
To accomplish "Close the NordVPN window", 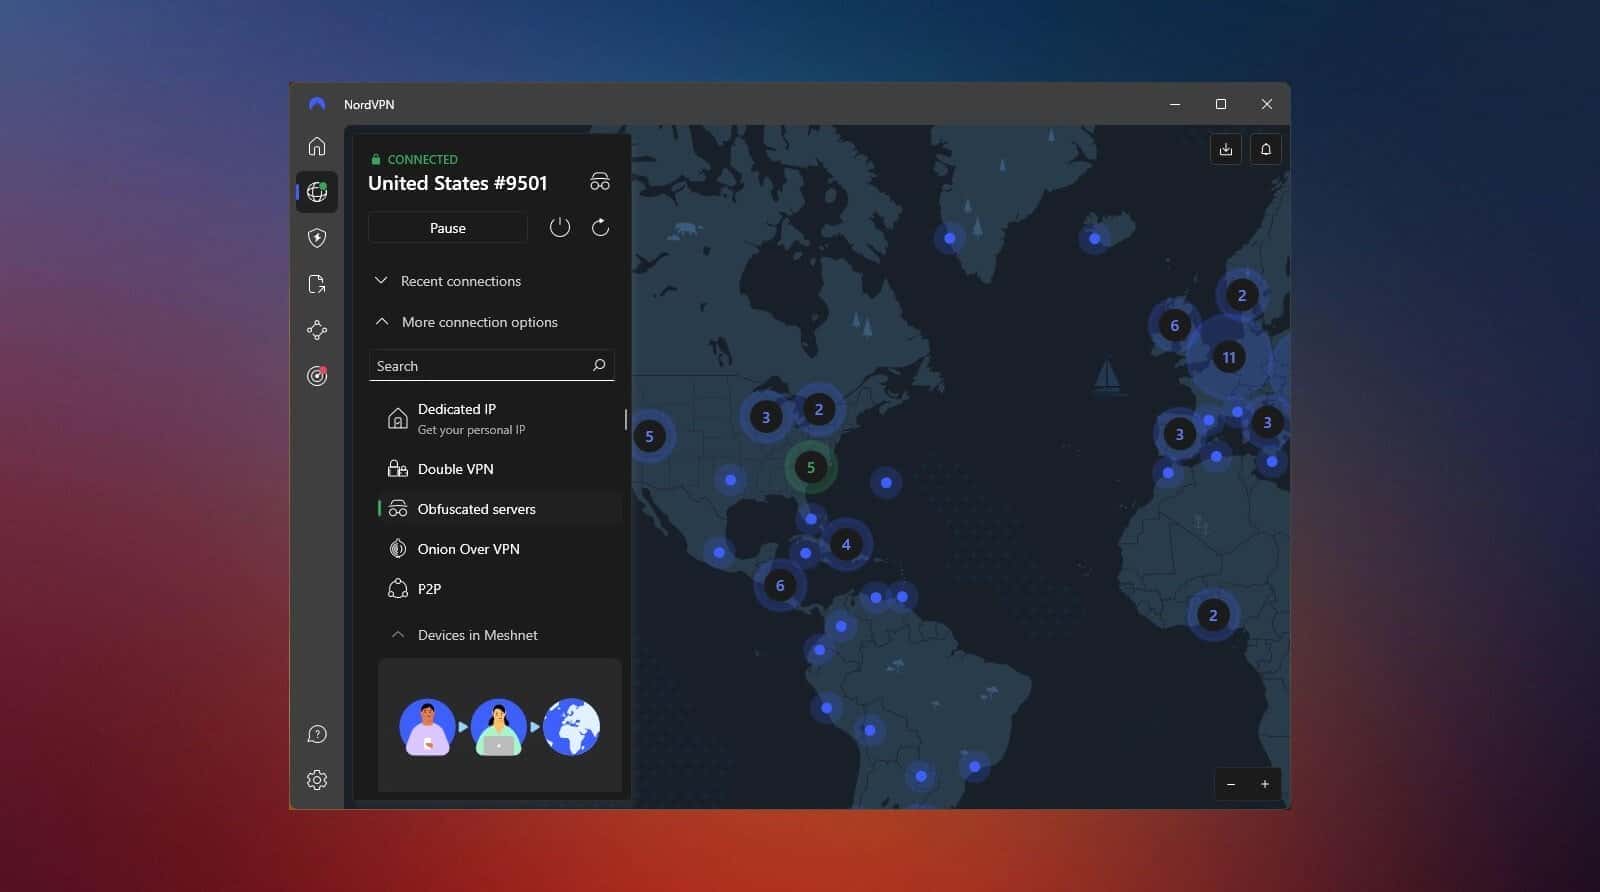I will pos(1267,104).
